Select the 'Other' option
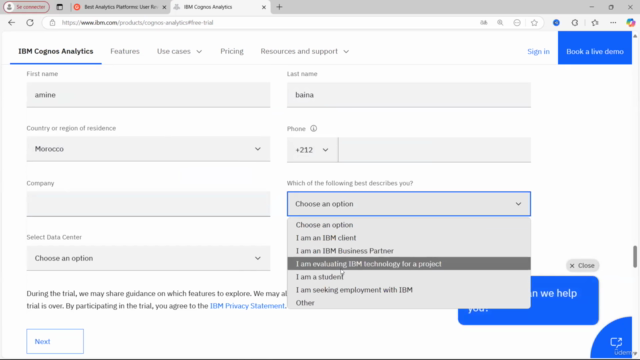The height and width of the screenshot is (360, 640). pyautogui.click(x=409, y=303)
